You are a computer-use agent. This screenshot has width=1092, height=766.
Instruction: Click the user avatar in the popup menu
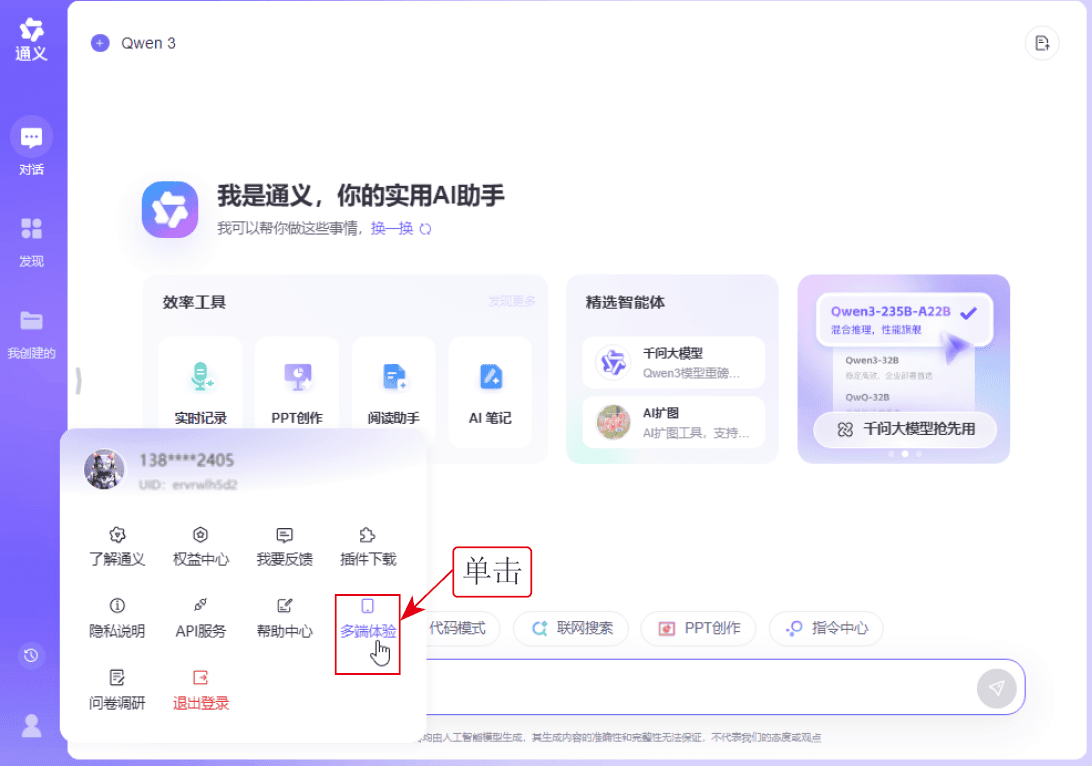[x=104, y=469]
